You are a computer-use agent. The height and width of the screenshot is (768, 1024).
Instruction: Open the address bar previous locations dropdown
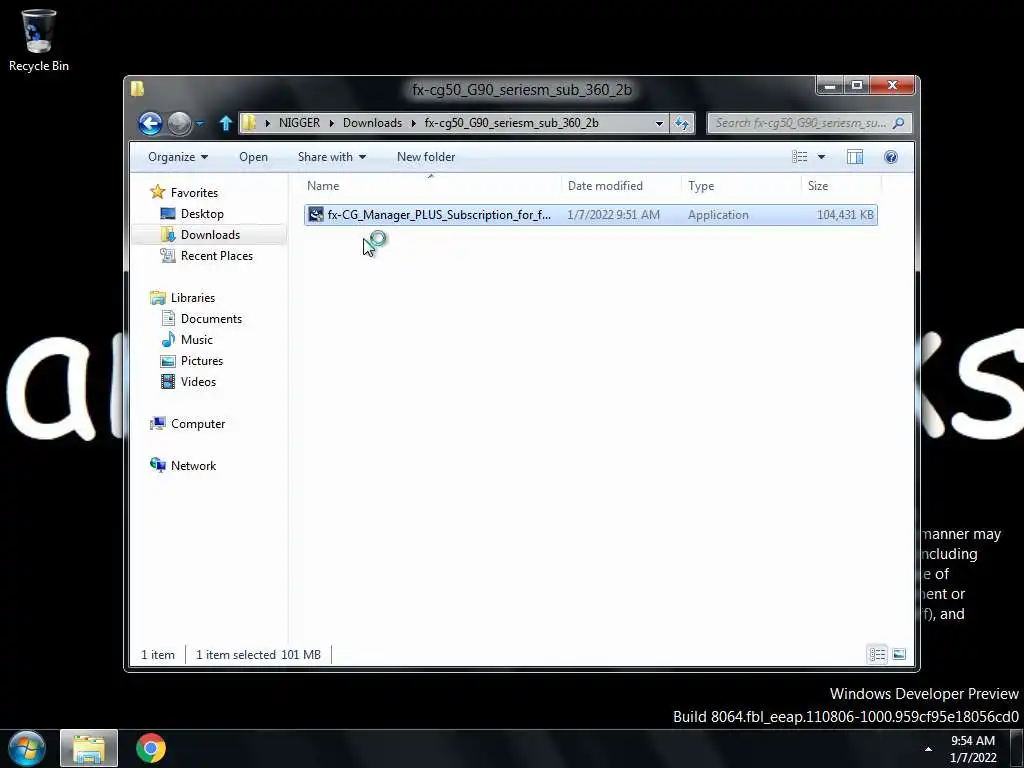click(659, 123)
